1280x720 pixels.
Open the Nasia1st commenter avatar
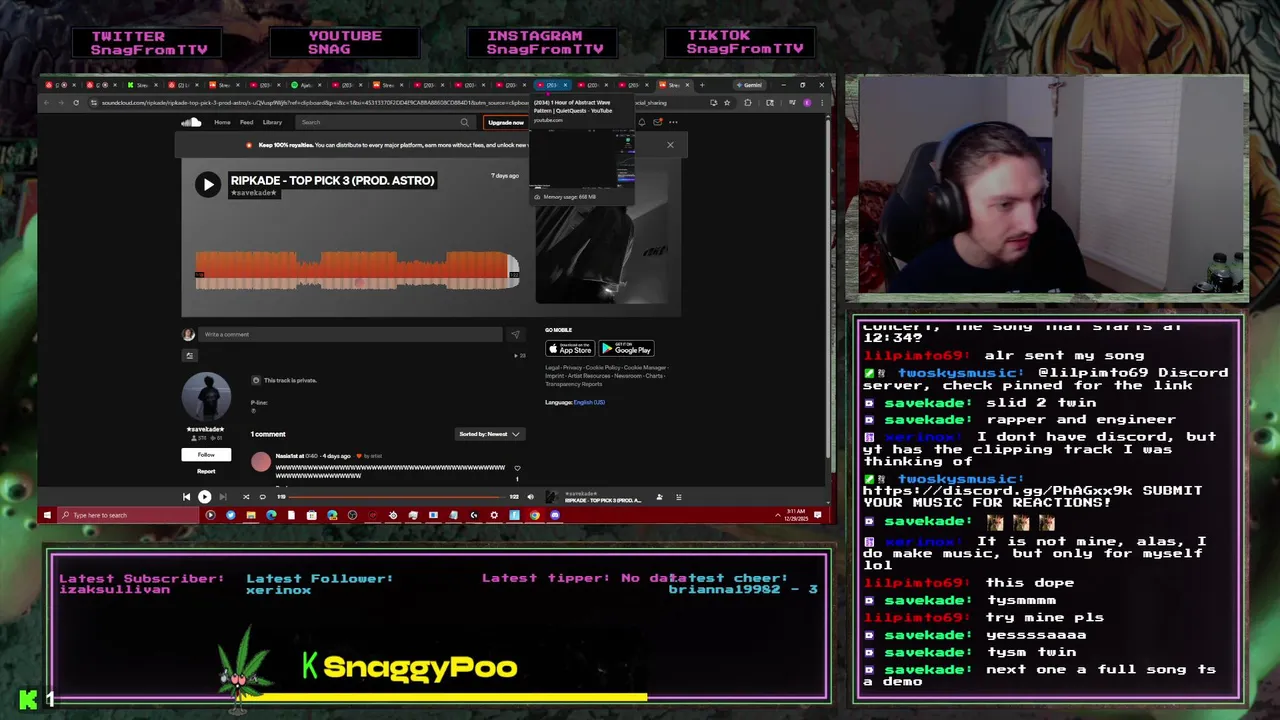click(261, 462)
